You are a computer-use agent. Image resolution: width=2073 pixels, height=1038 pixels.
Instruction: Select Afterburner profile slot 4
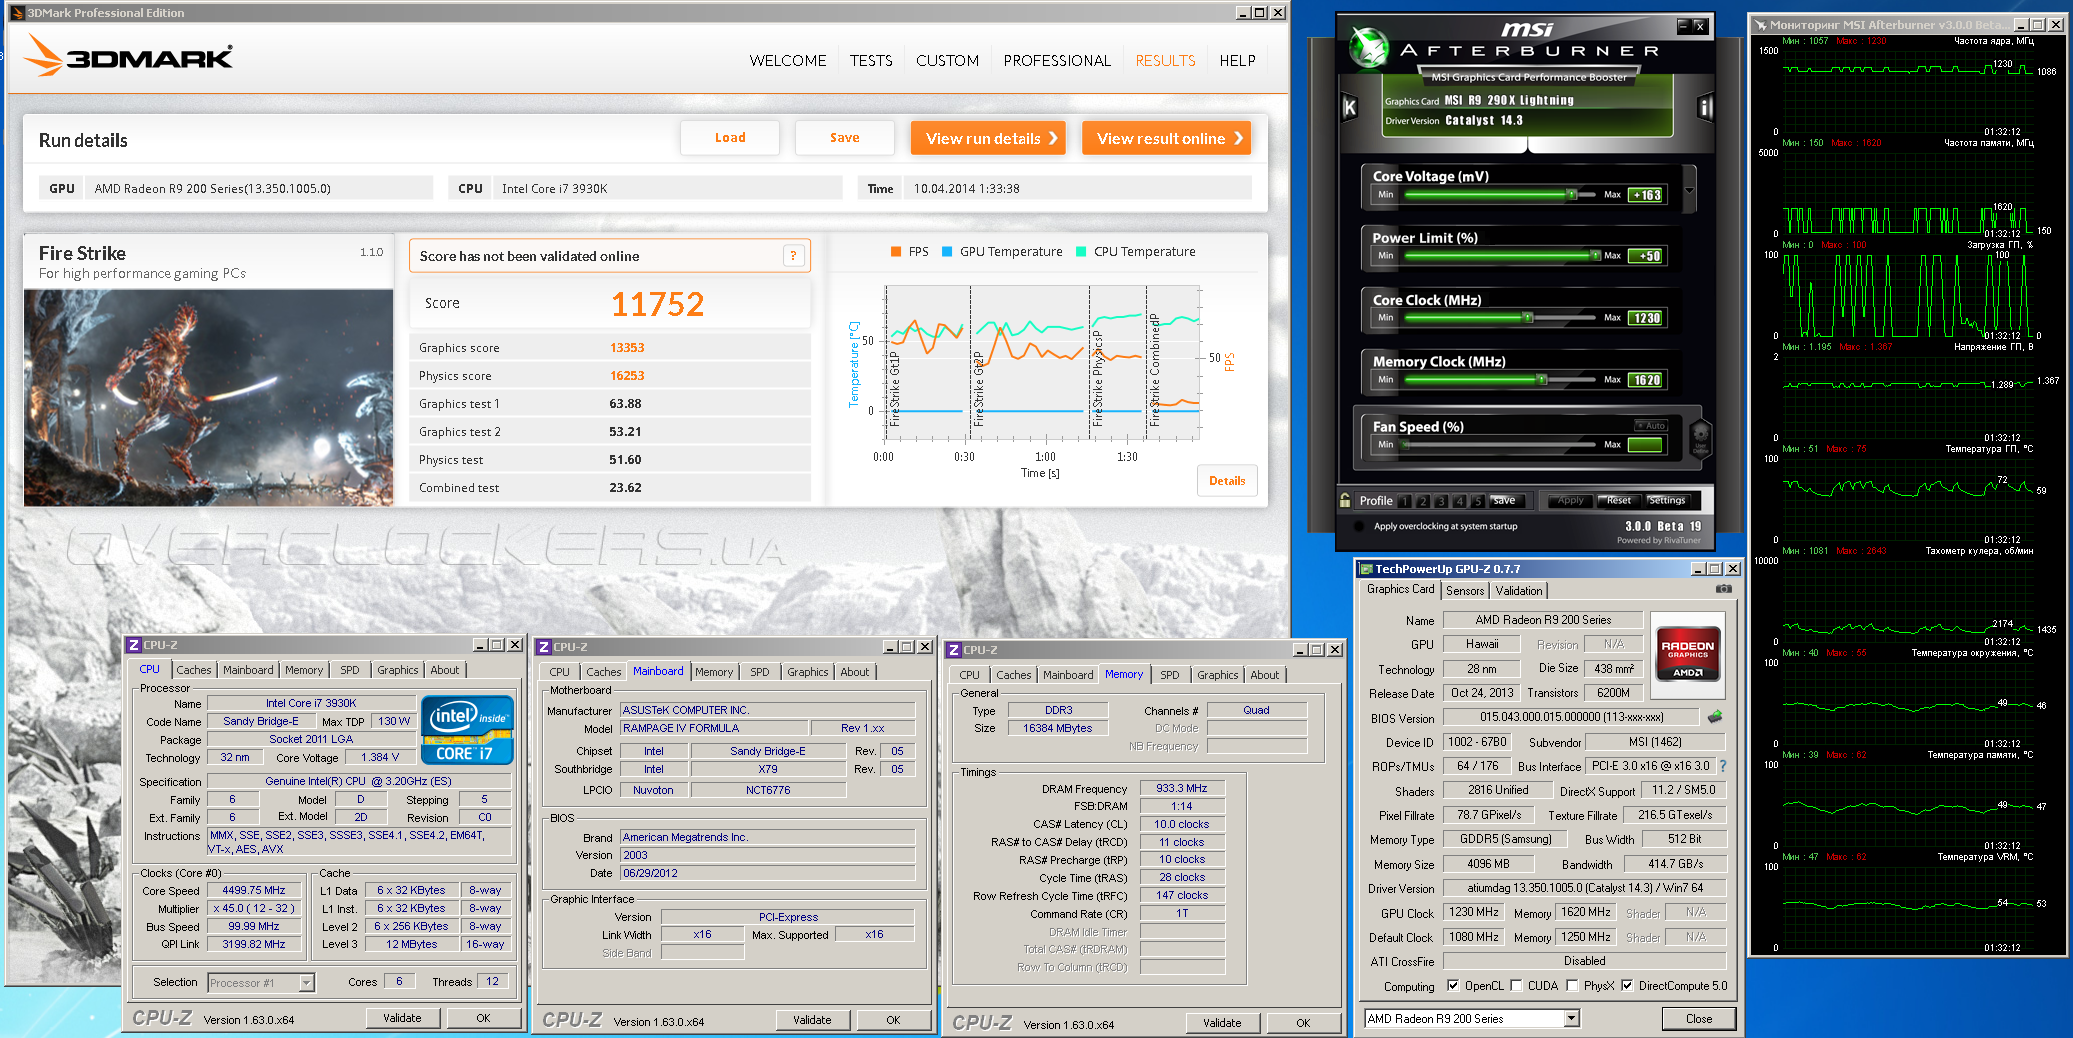click(x=1460, y=501)
